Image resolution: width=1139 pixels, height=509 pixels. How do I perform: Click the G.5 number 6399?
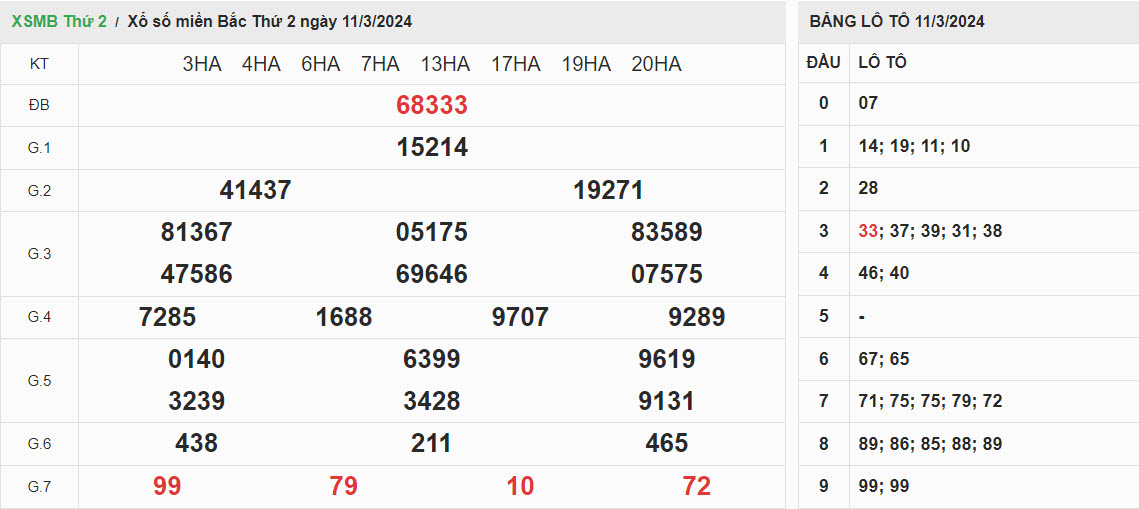[x=431, y=359]
